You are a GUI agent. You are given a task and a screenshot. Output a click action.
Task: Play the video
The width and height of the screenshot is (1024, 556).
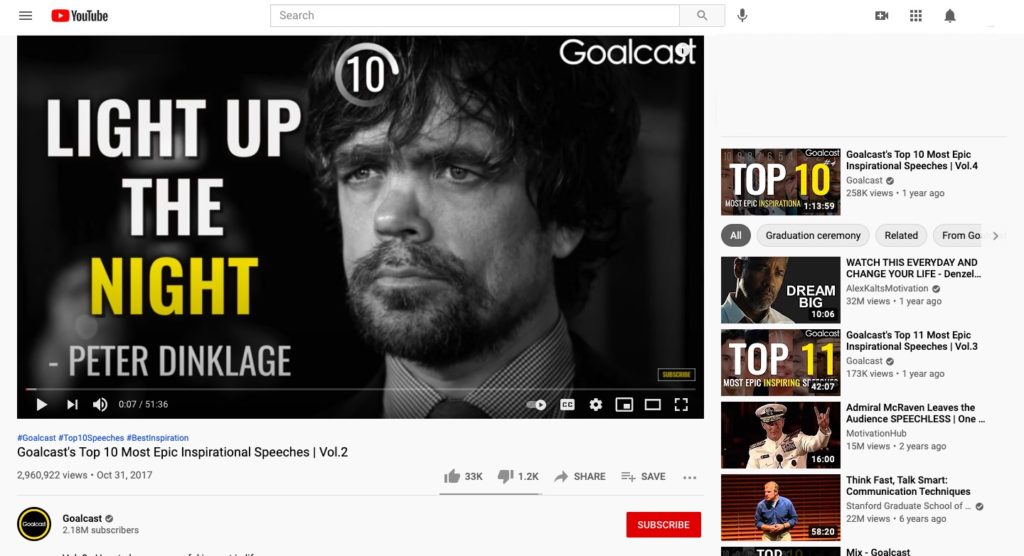[x=41, y=404]
